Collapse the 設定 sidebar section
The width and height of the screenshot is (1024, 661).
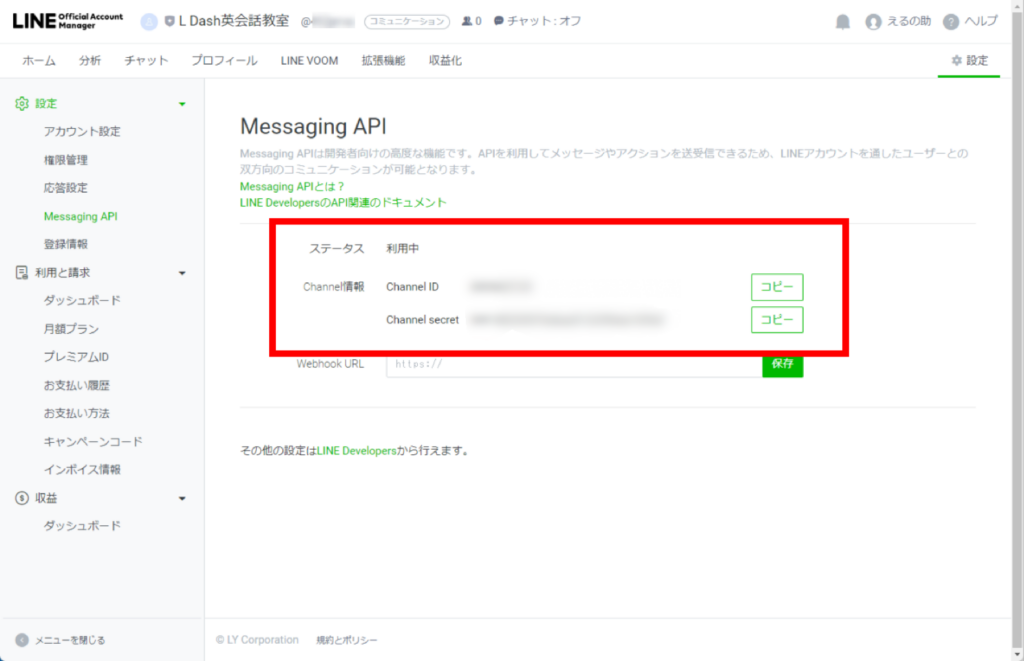coord(182,104)
